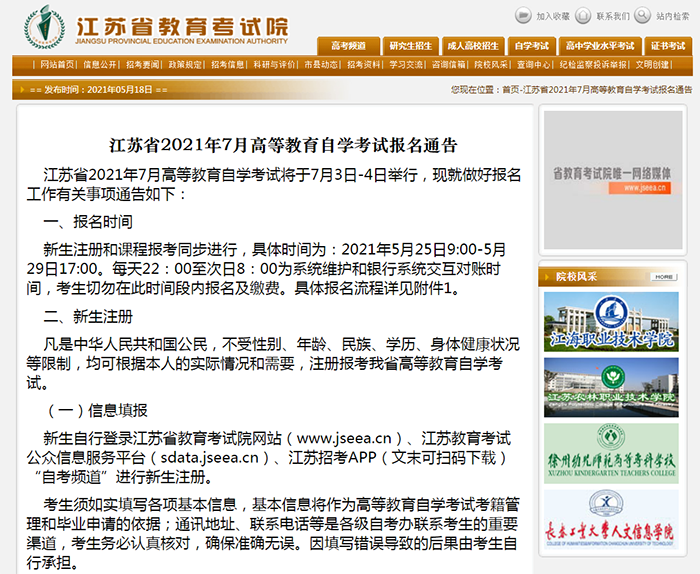The image size is (700, 574).
Task: Open 招考信息 menu item
Action: pos(228,65)
